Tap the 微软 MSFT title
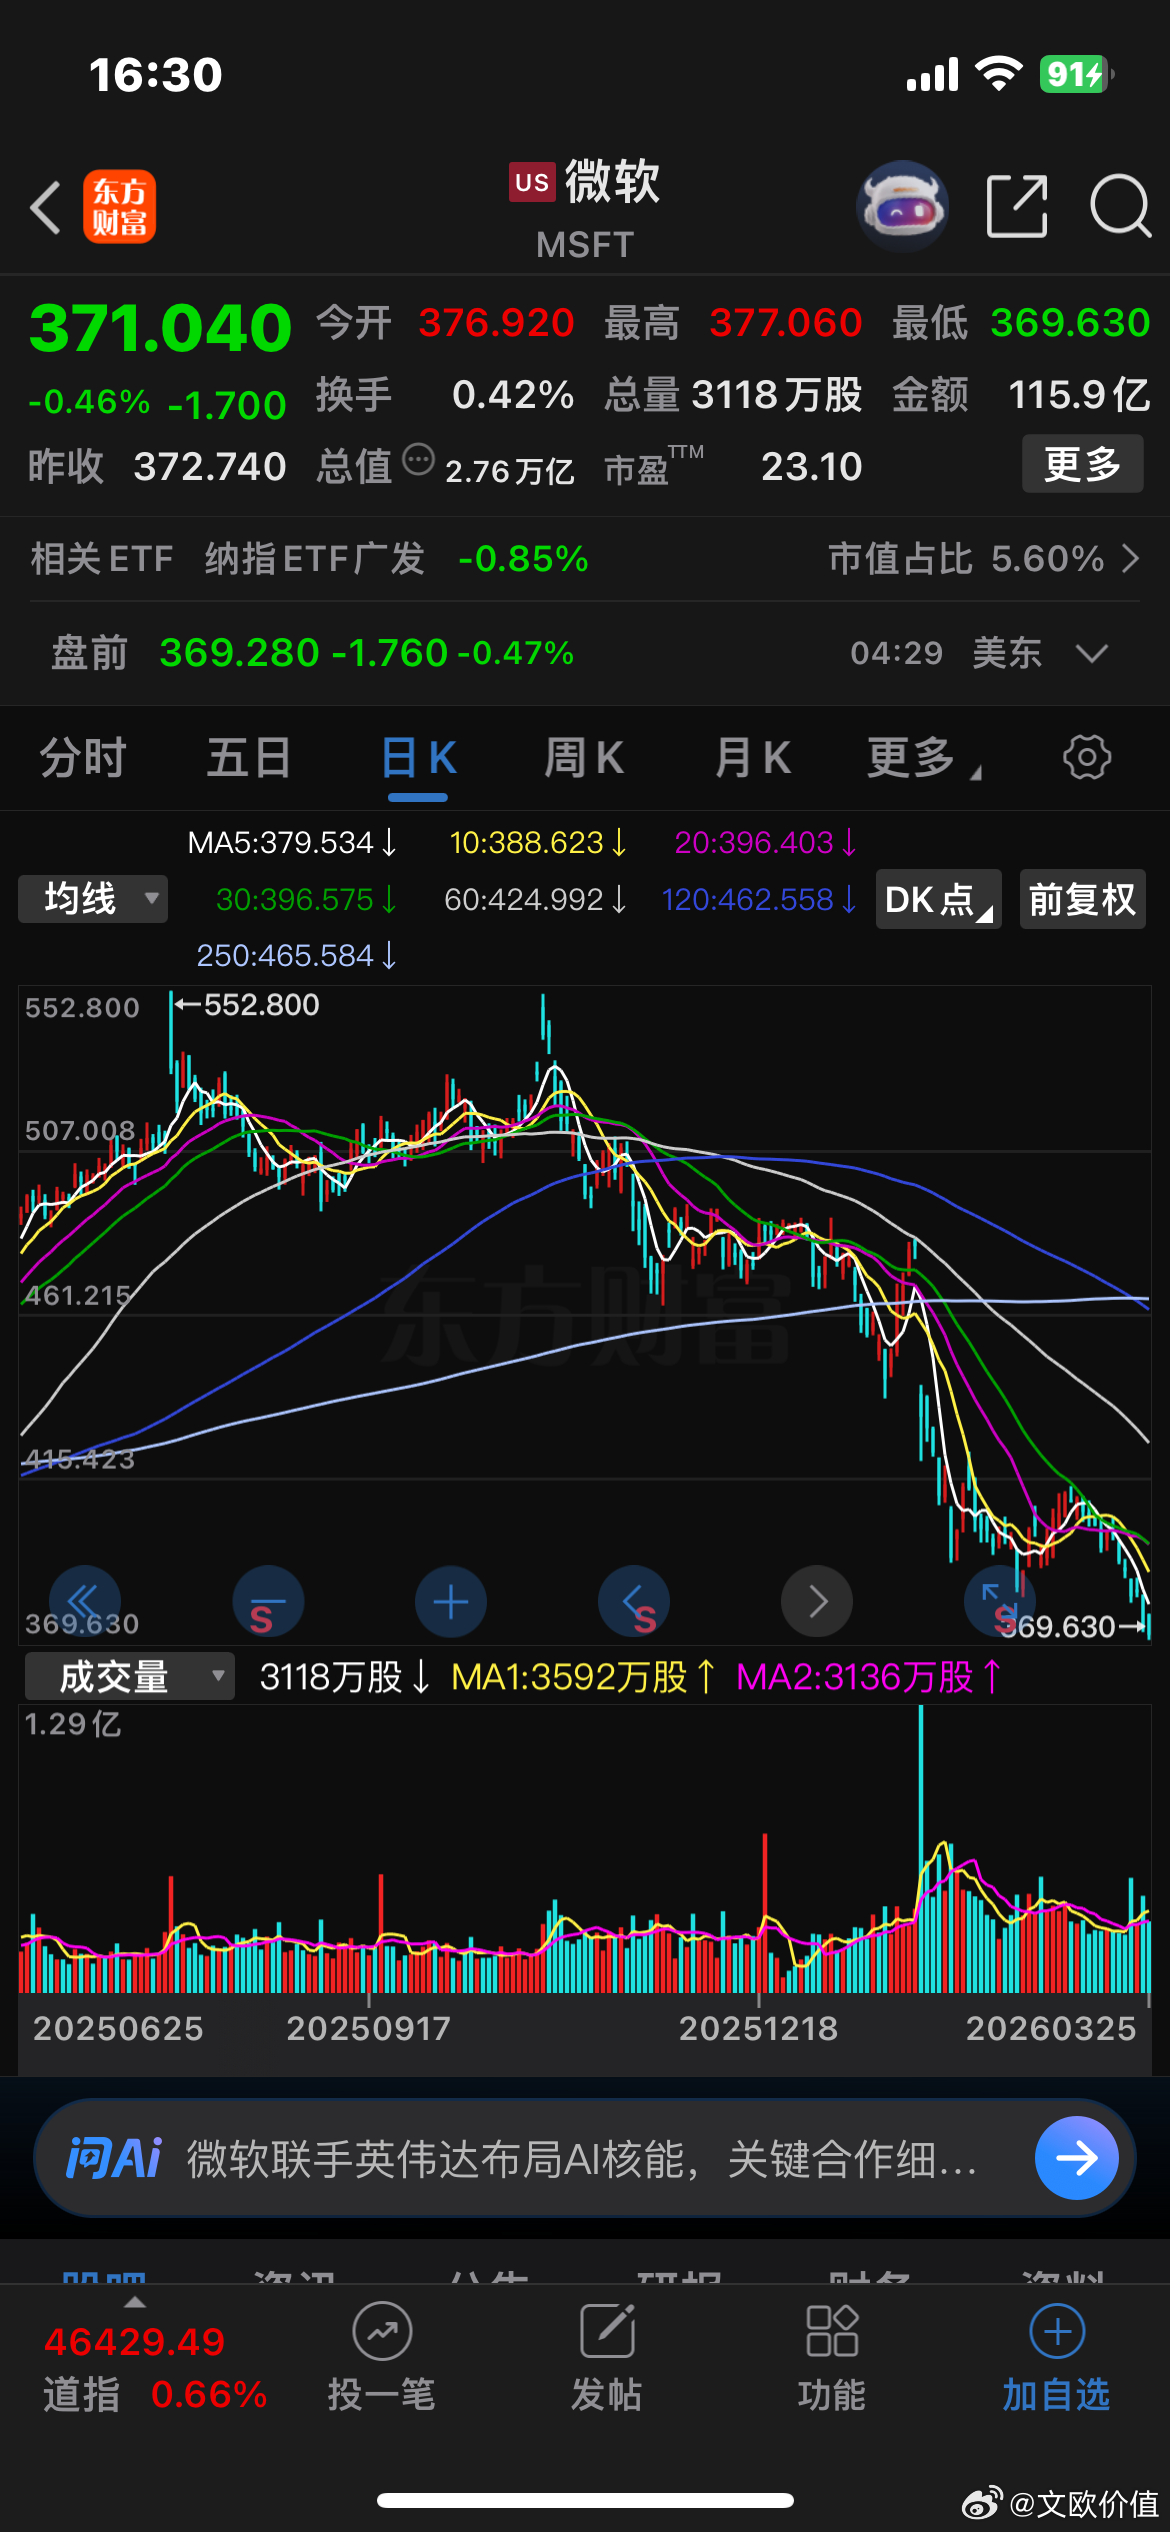This screenshot has height=2532, width=1170. [x=586, y=208]
